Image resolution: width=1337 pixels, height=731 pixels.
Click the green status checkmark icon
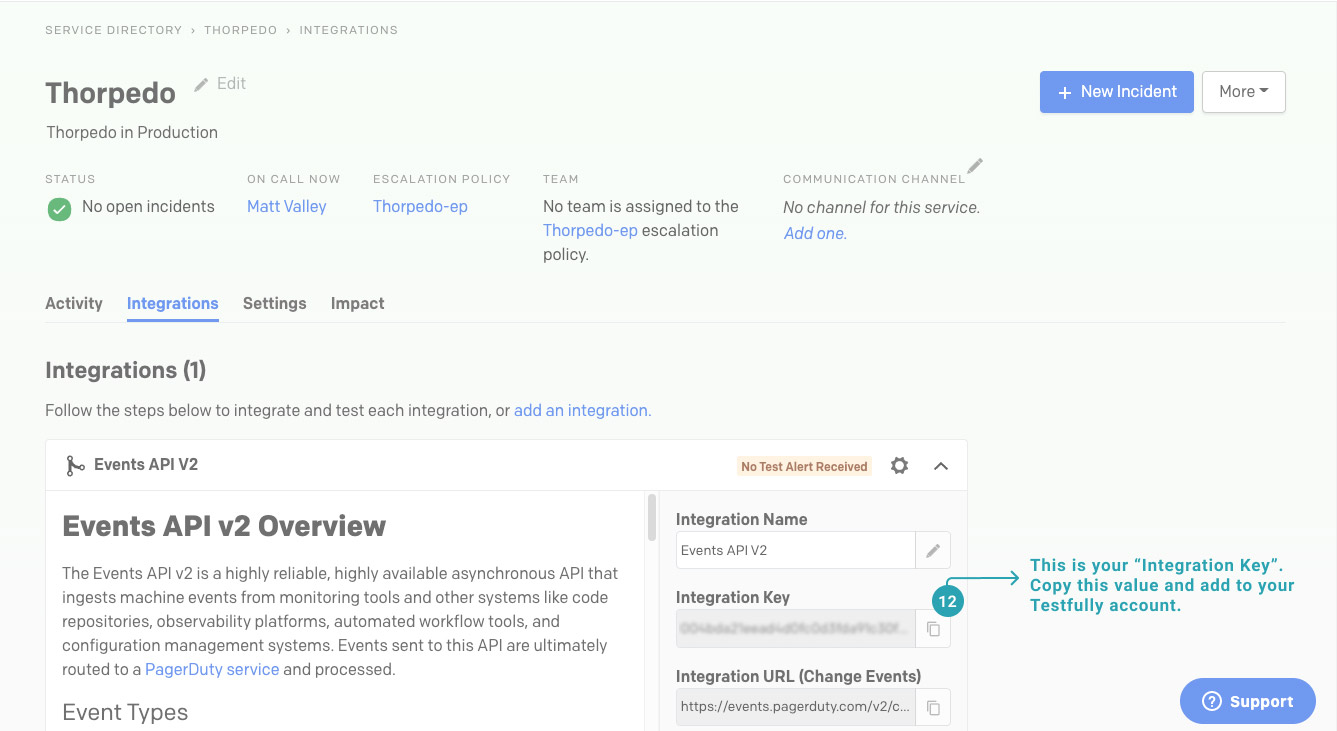pyautogui.click(x=60, y=209)
